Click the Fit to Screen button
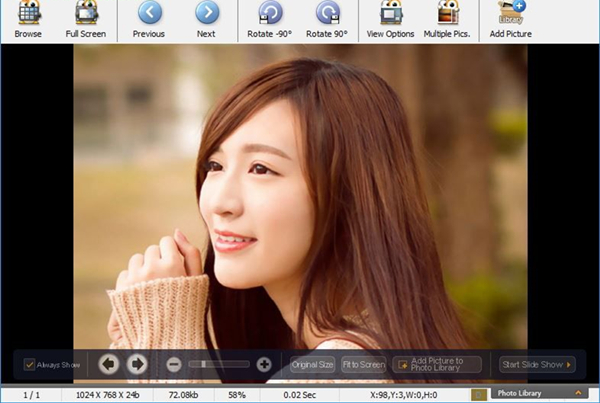 click(x=363, y=364)
